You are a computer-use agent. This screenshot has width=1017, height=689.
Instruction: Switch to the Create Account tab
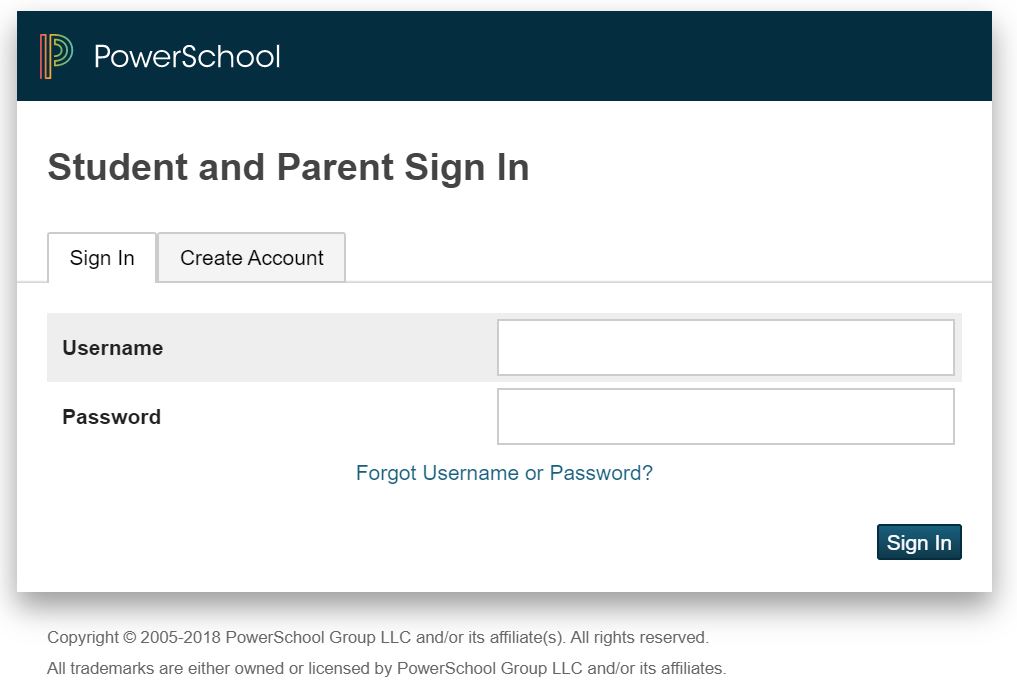pos(252,258)
